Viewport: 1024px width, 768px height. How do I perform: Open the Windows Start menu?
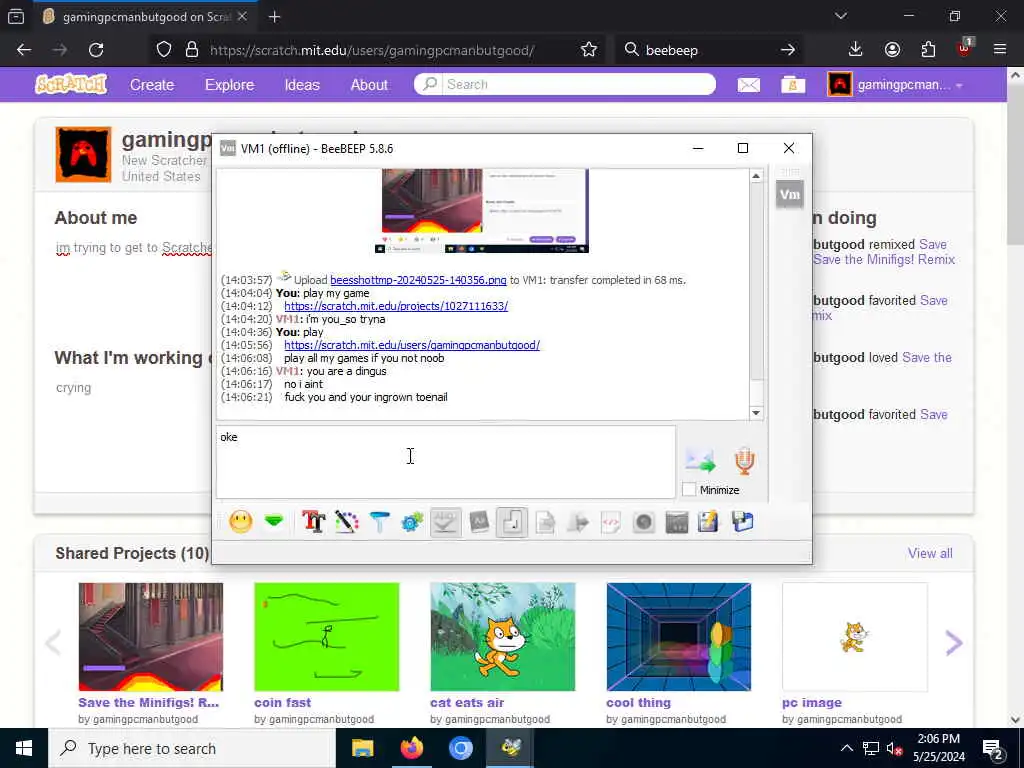tap(24, 748)
